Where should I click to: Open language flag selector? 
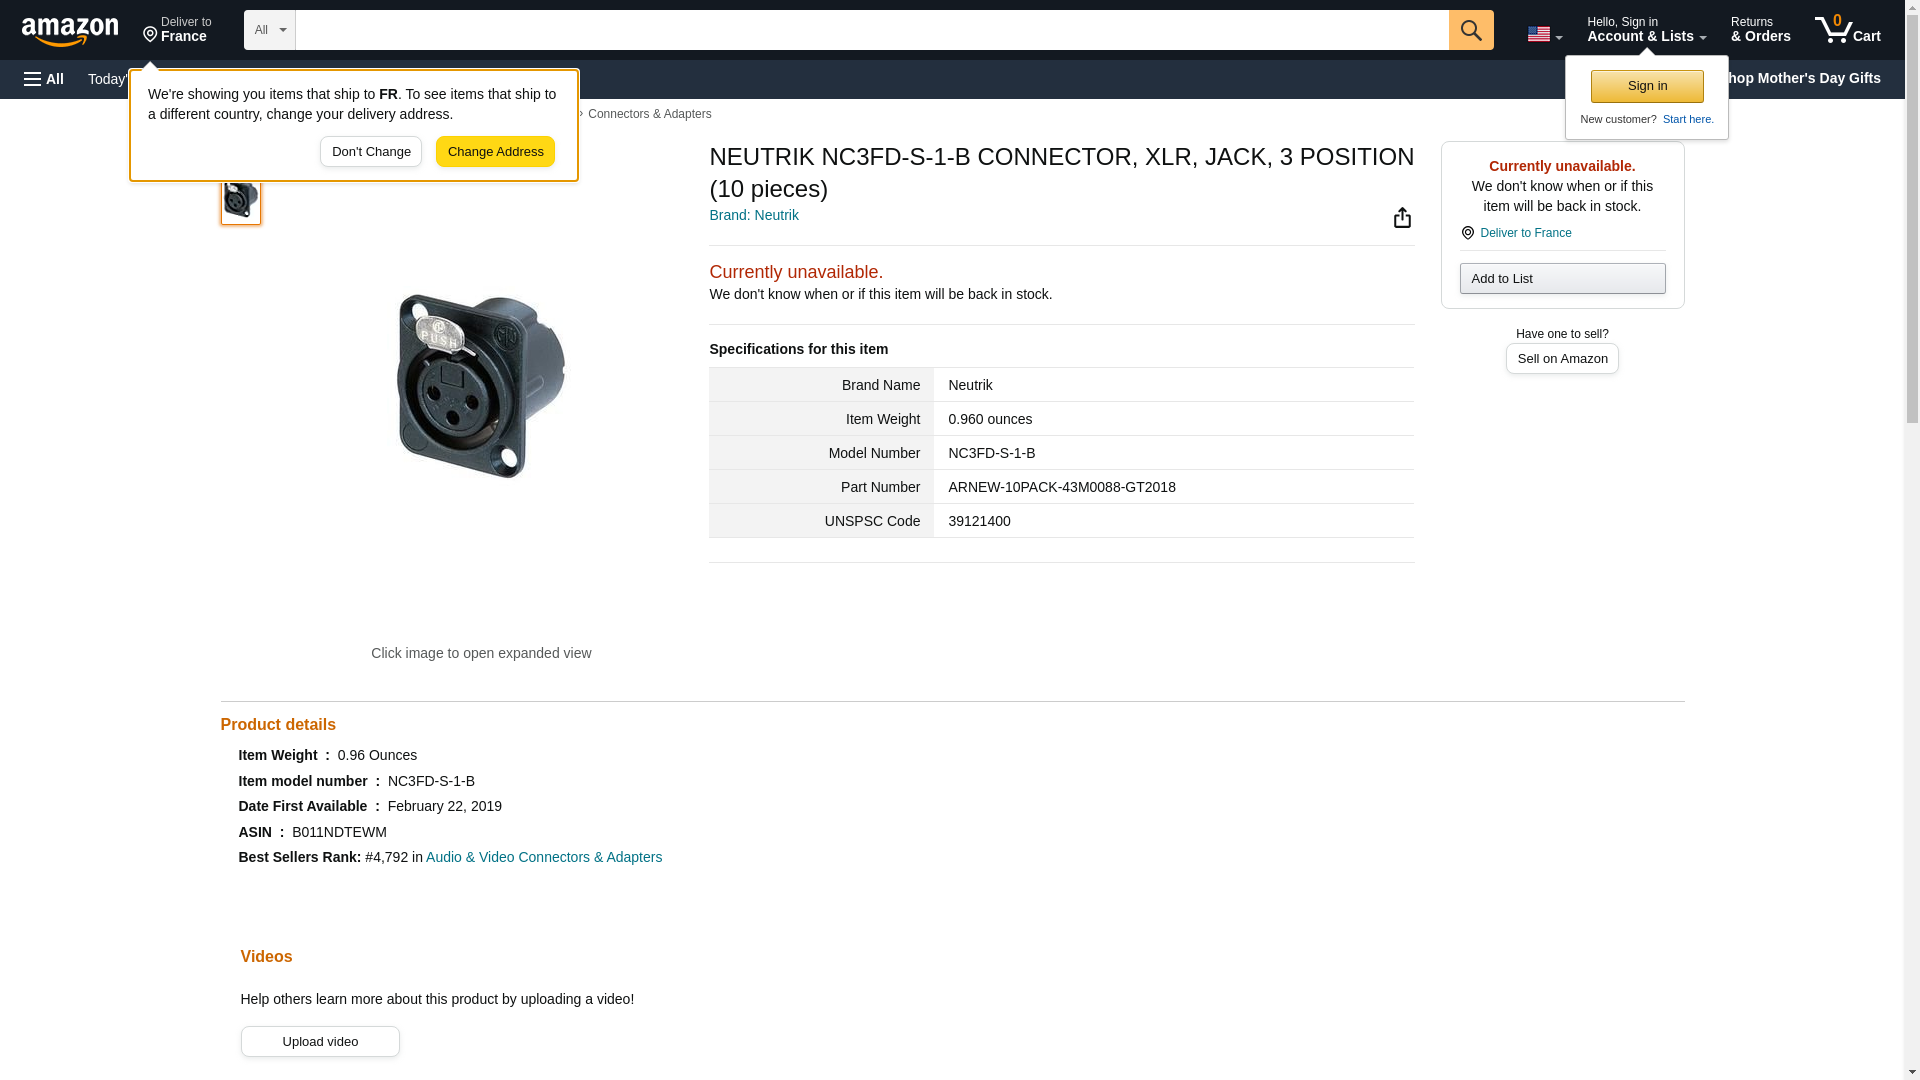pos(1544,34)
